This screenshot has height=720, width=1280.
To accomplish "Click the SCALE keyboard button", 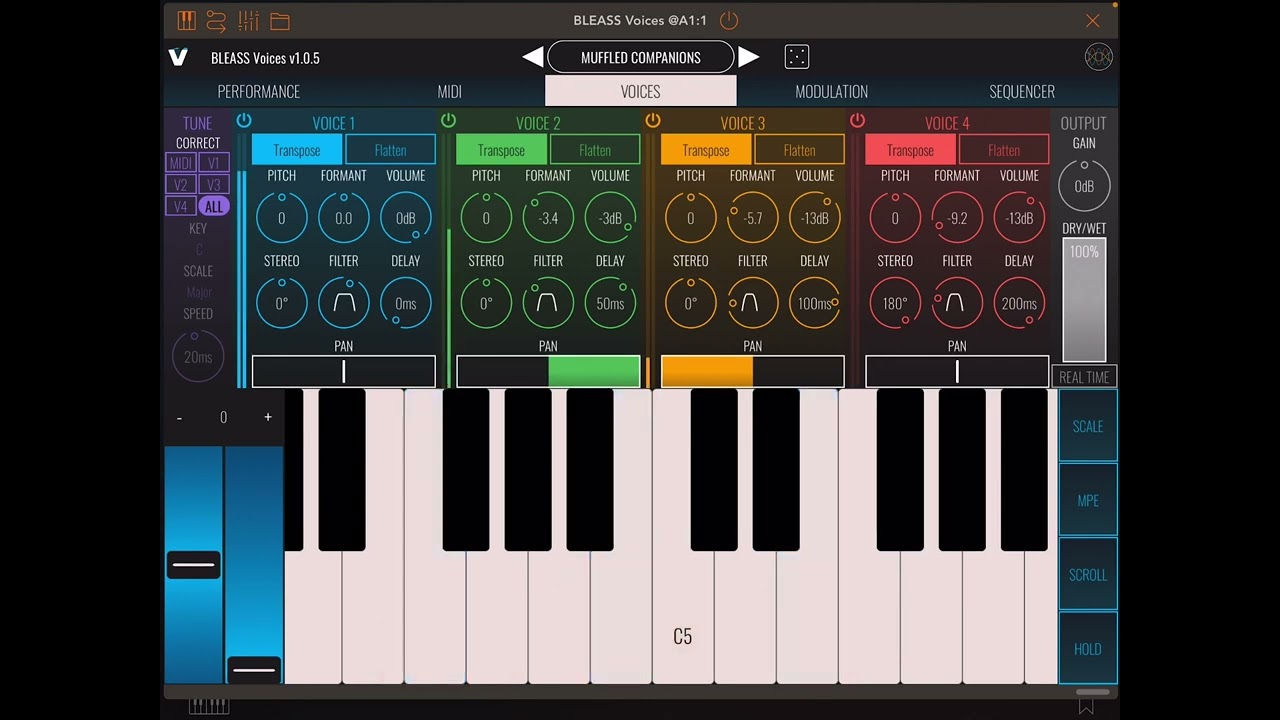I will tap(1088, 426).
